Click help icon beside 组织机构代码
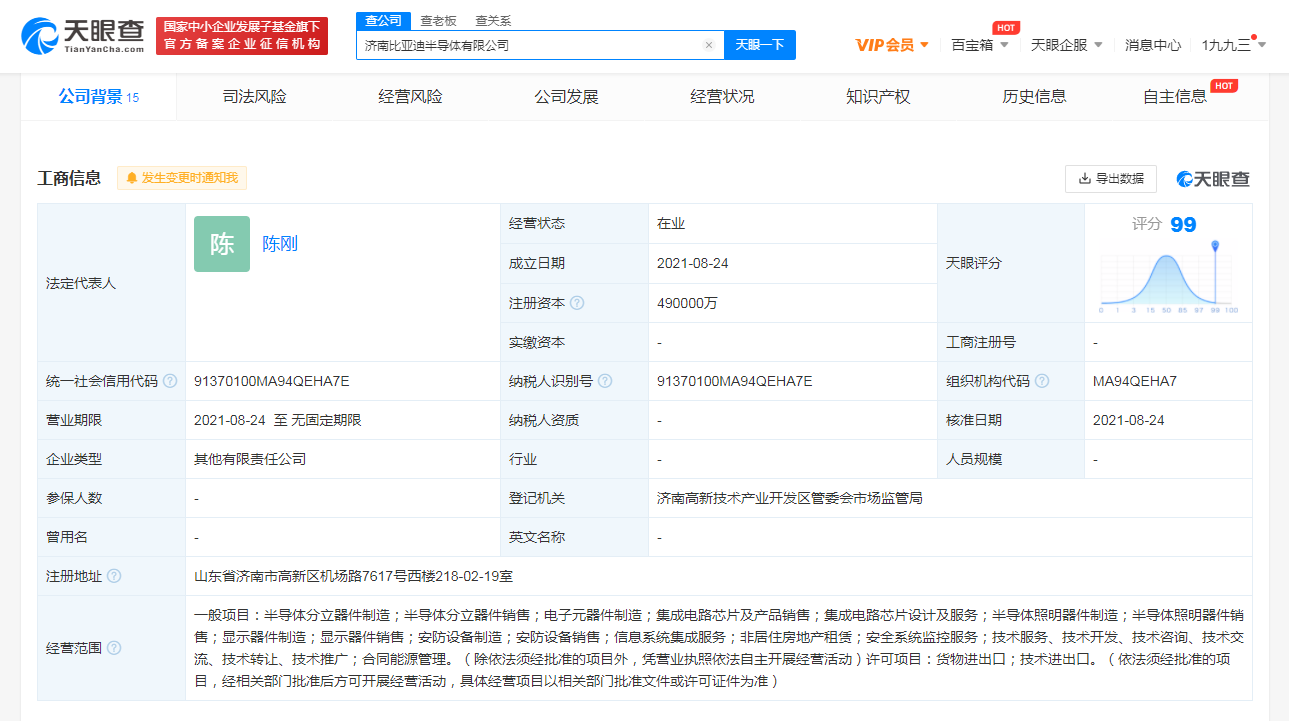This screenshot has height=721, width=1289. click(1042, 381)
